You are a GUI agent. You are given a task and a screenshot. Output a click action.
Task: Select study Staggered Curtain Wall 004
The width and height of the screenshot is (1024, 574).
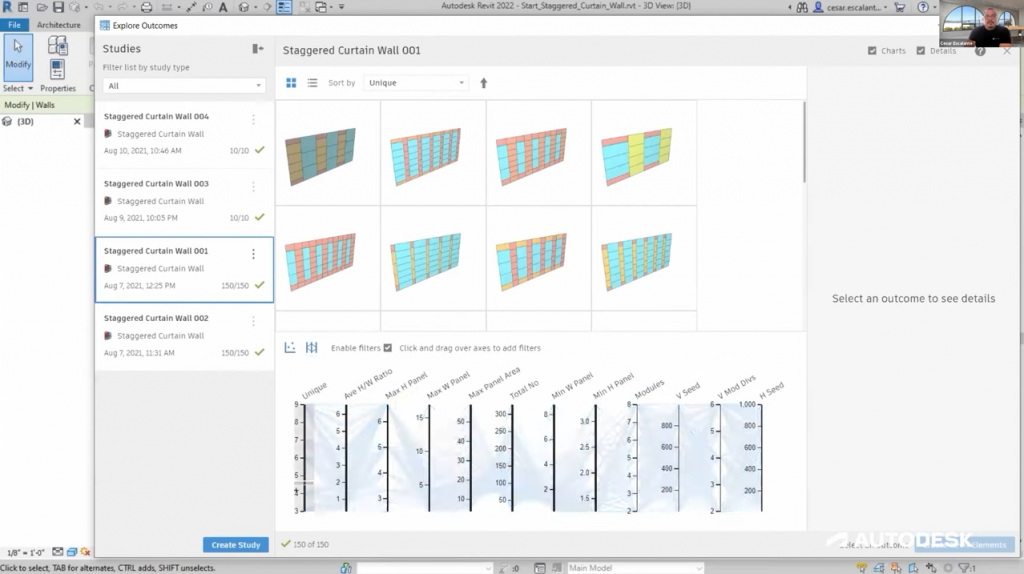click(x=184, y=134)
